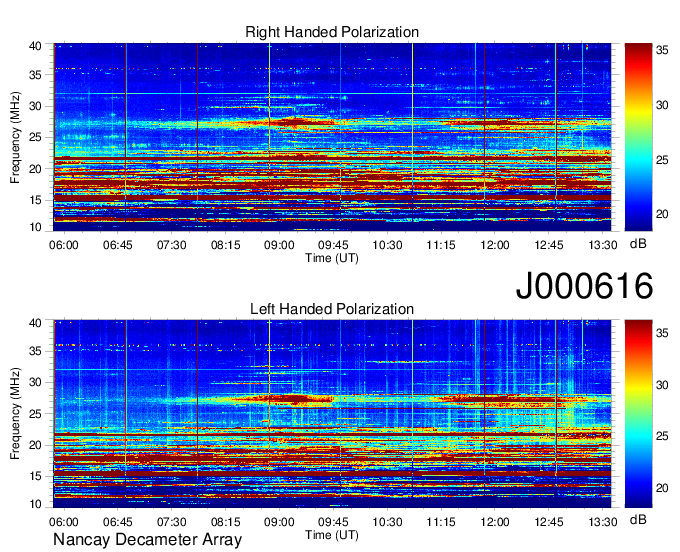Click the 'Nancay Decameter Array' caption
The height and width of the screenshot is (552, 680).
pos(147,540)
